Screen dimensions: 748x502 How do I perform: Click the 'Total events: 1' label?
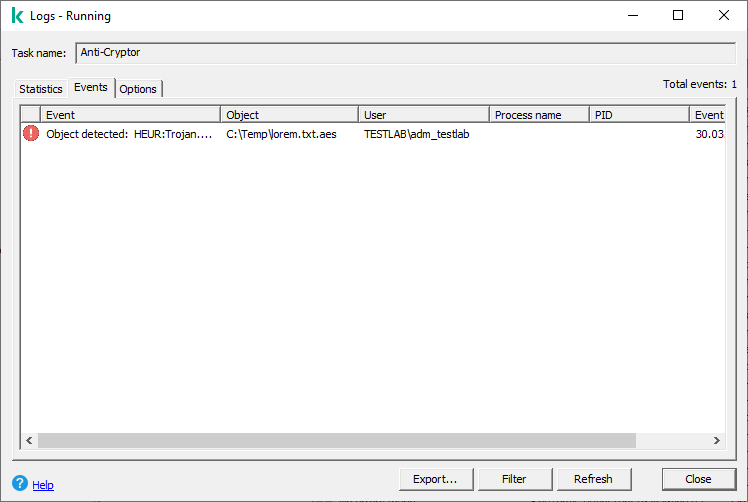click(700, 84)
